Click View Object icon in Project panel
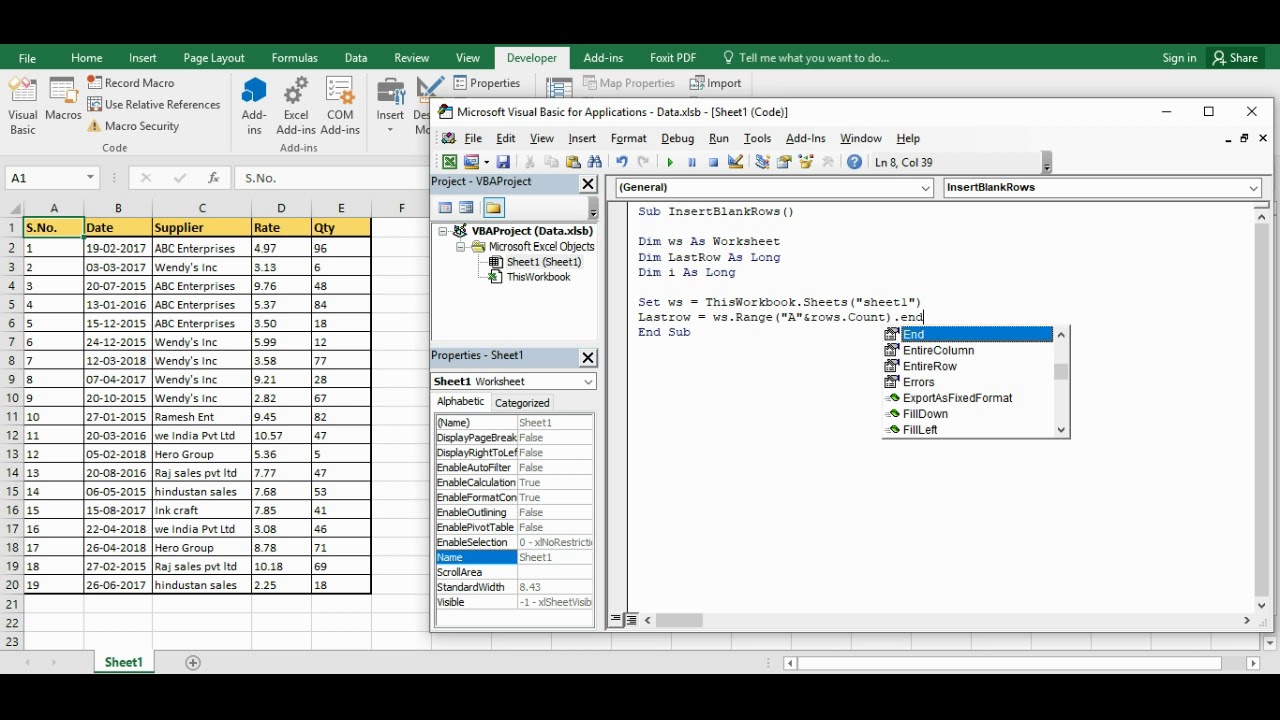1280x720 pixels. pyautogui.click(x=466, y=208)
